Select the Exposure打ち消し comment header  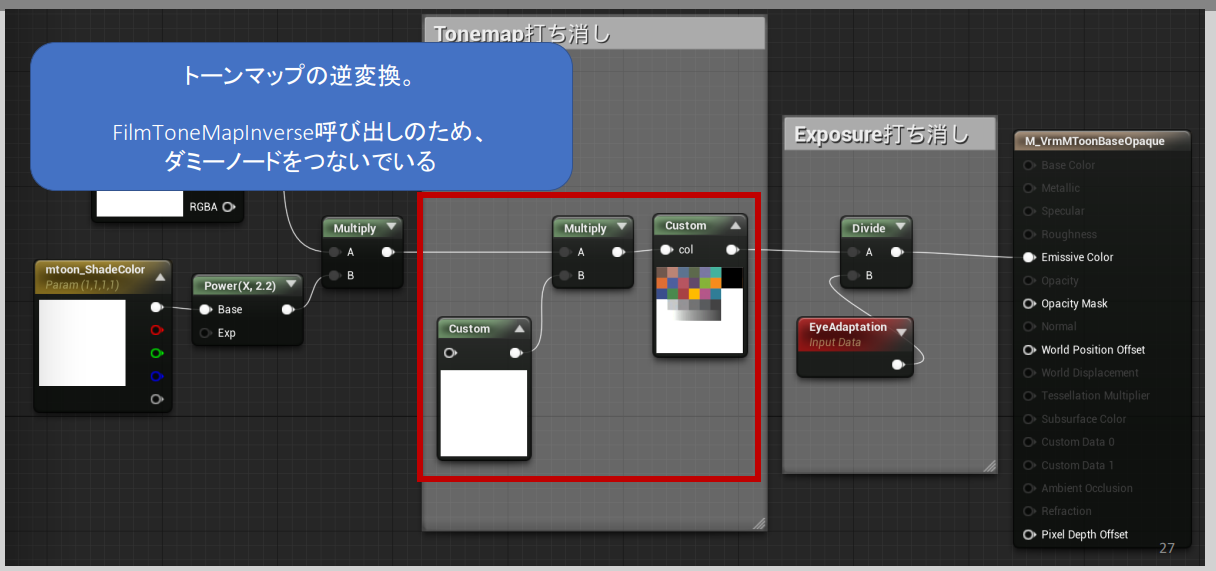(x=881, y=134)
